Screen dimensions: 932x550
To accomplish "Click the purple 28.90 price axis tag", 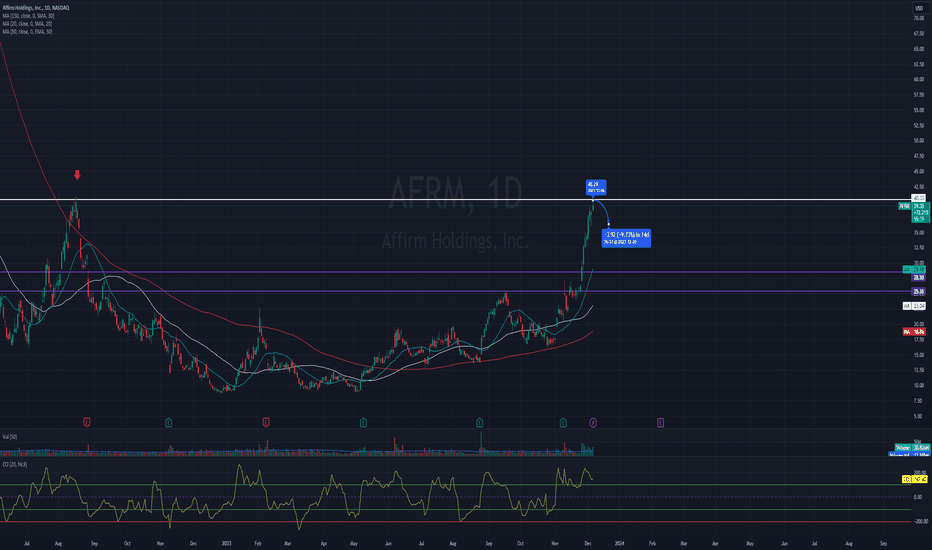I will tap(919, 278).
